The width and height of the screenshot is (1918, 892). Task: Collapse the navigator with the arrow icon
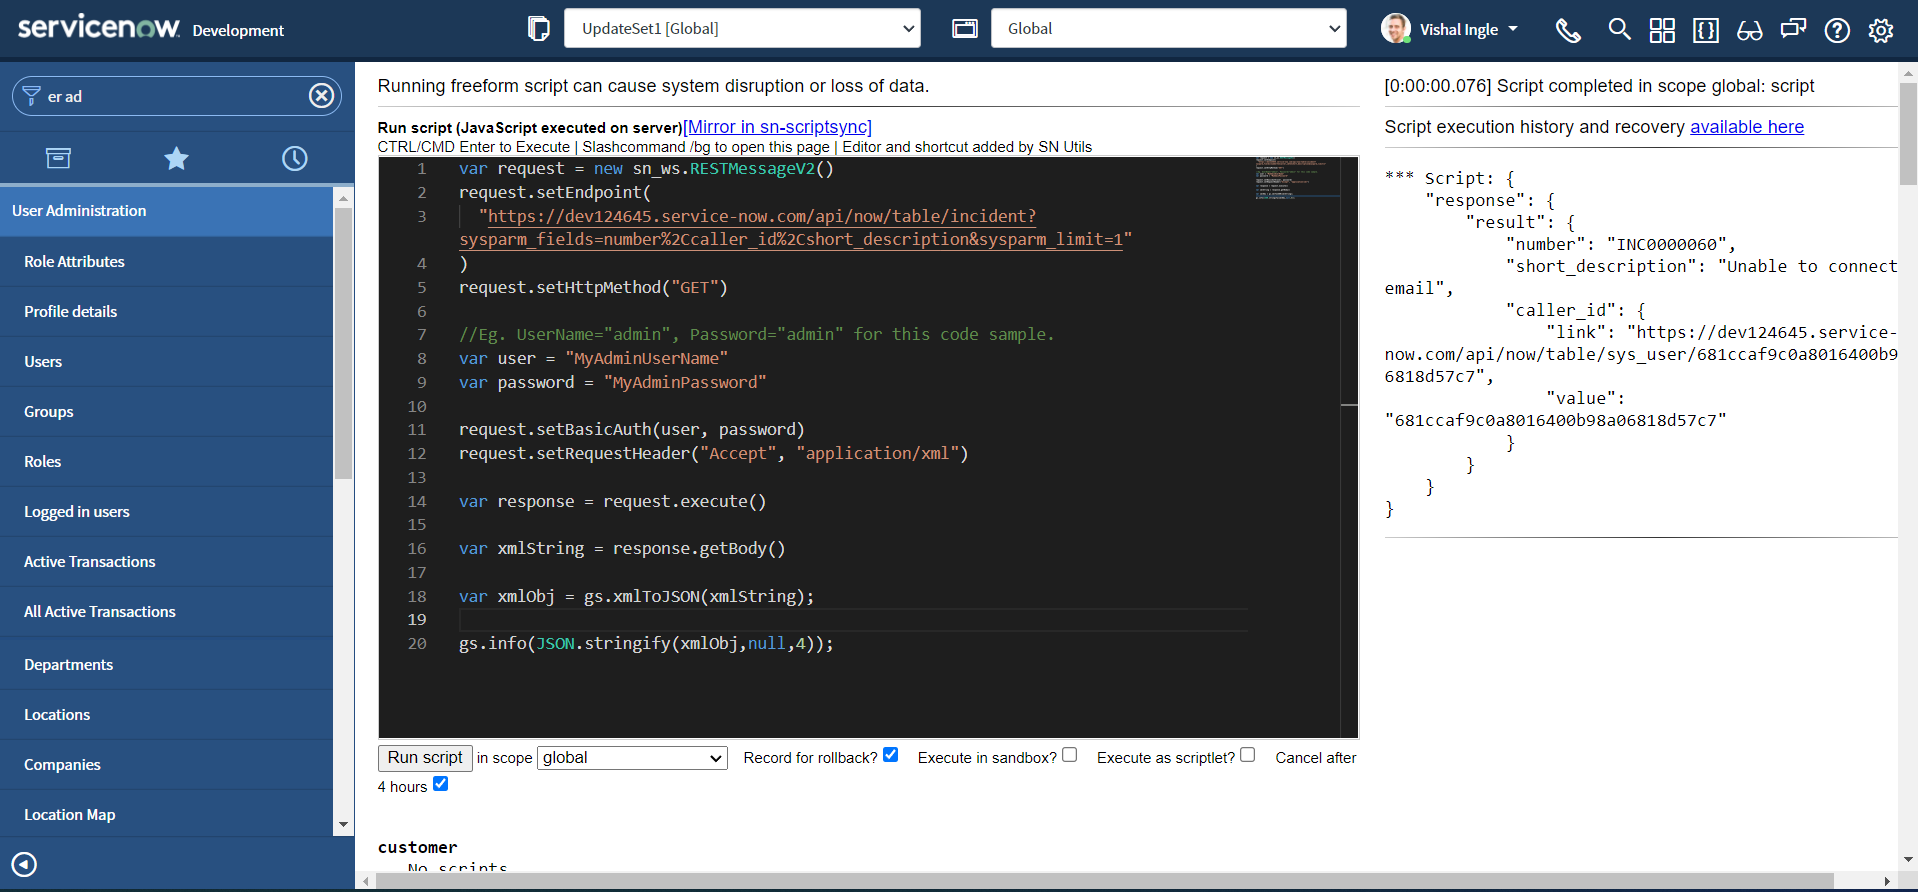point(24,864)
